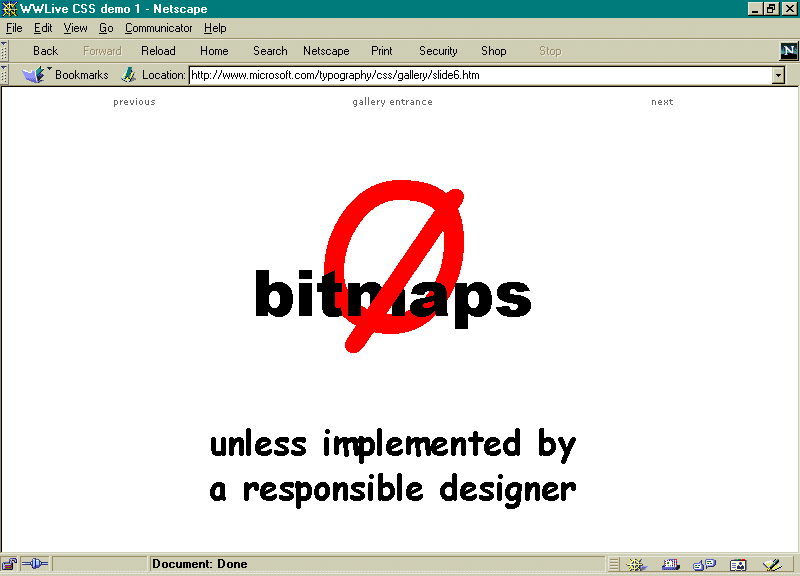Screen dimensions: 800x576
Task: Follow the 'next' link
Action: (662, 102)
